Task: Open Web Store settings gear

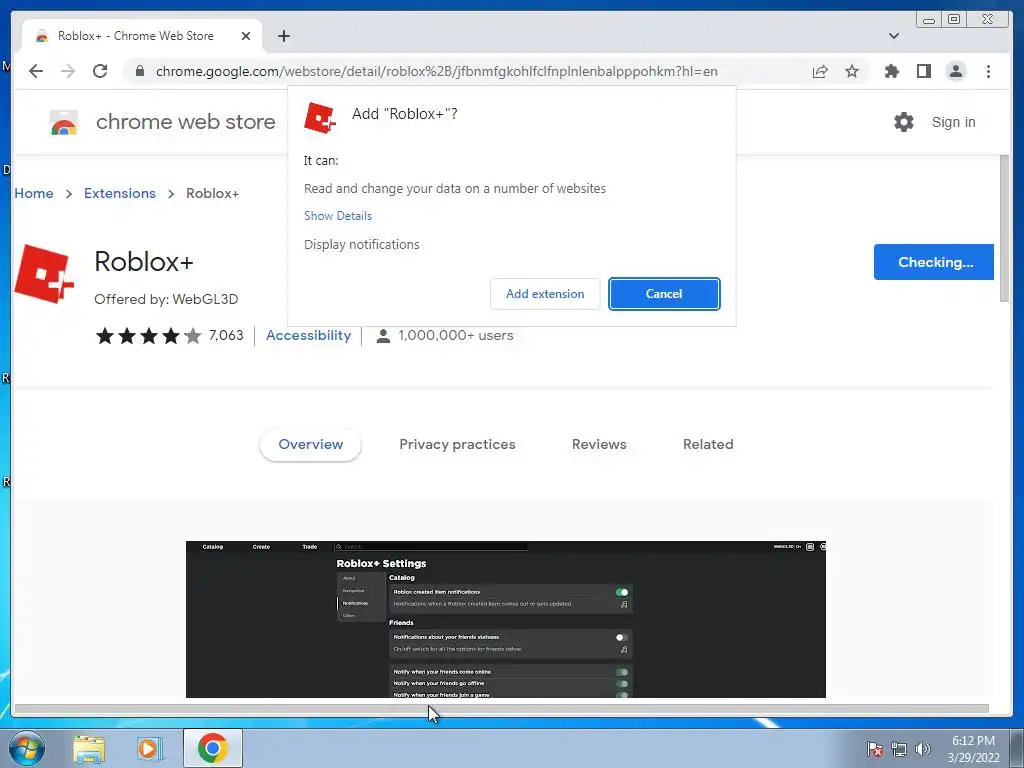Action: click(904, 121)
